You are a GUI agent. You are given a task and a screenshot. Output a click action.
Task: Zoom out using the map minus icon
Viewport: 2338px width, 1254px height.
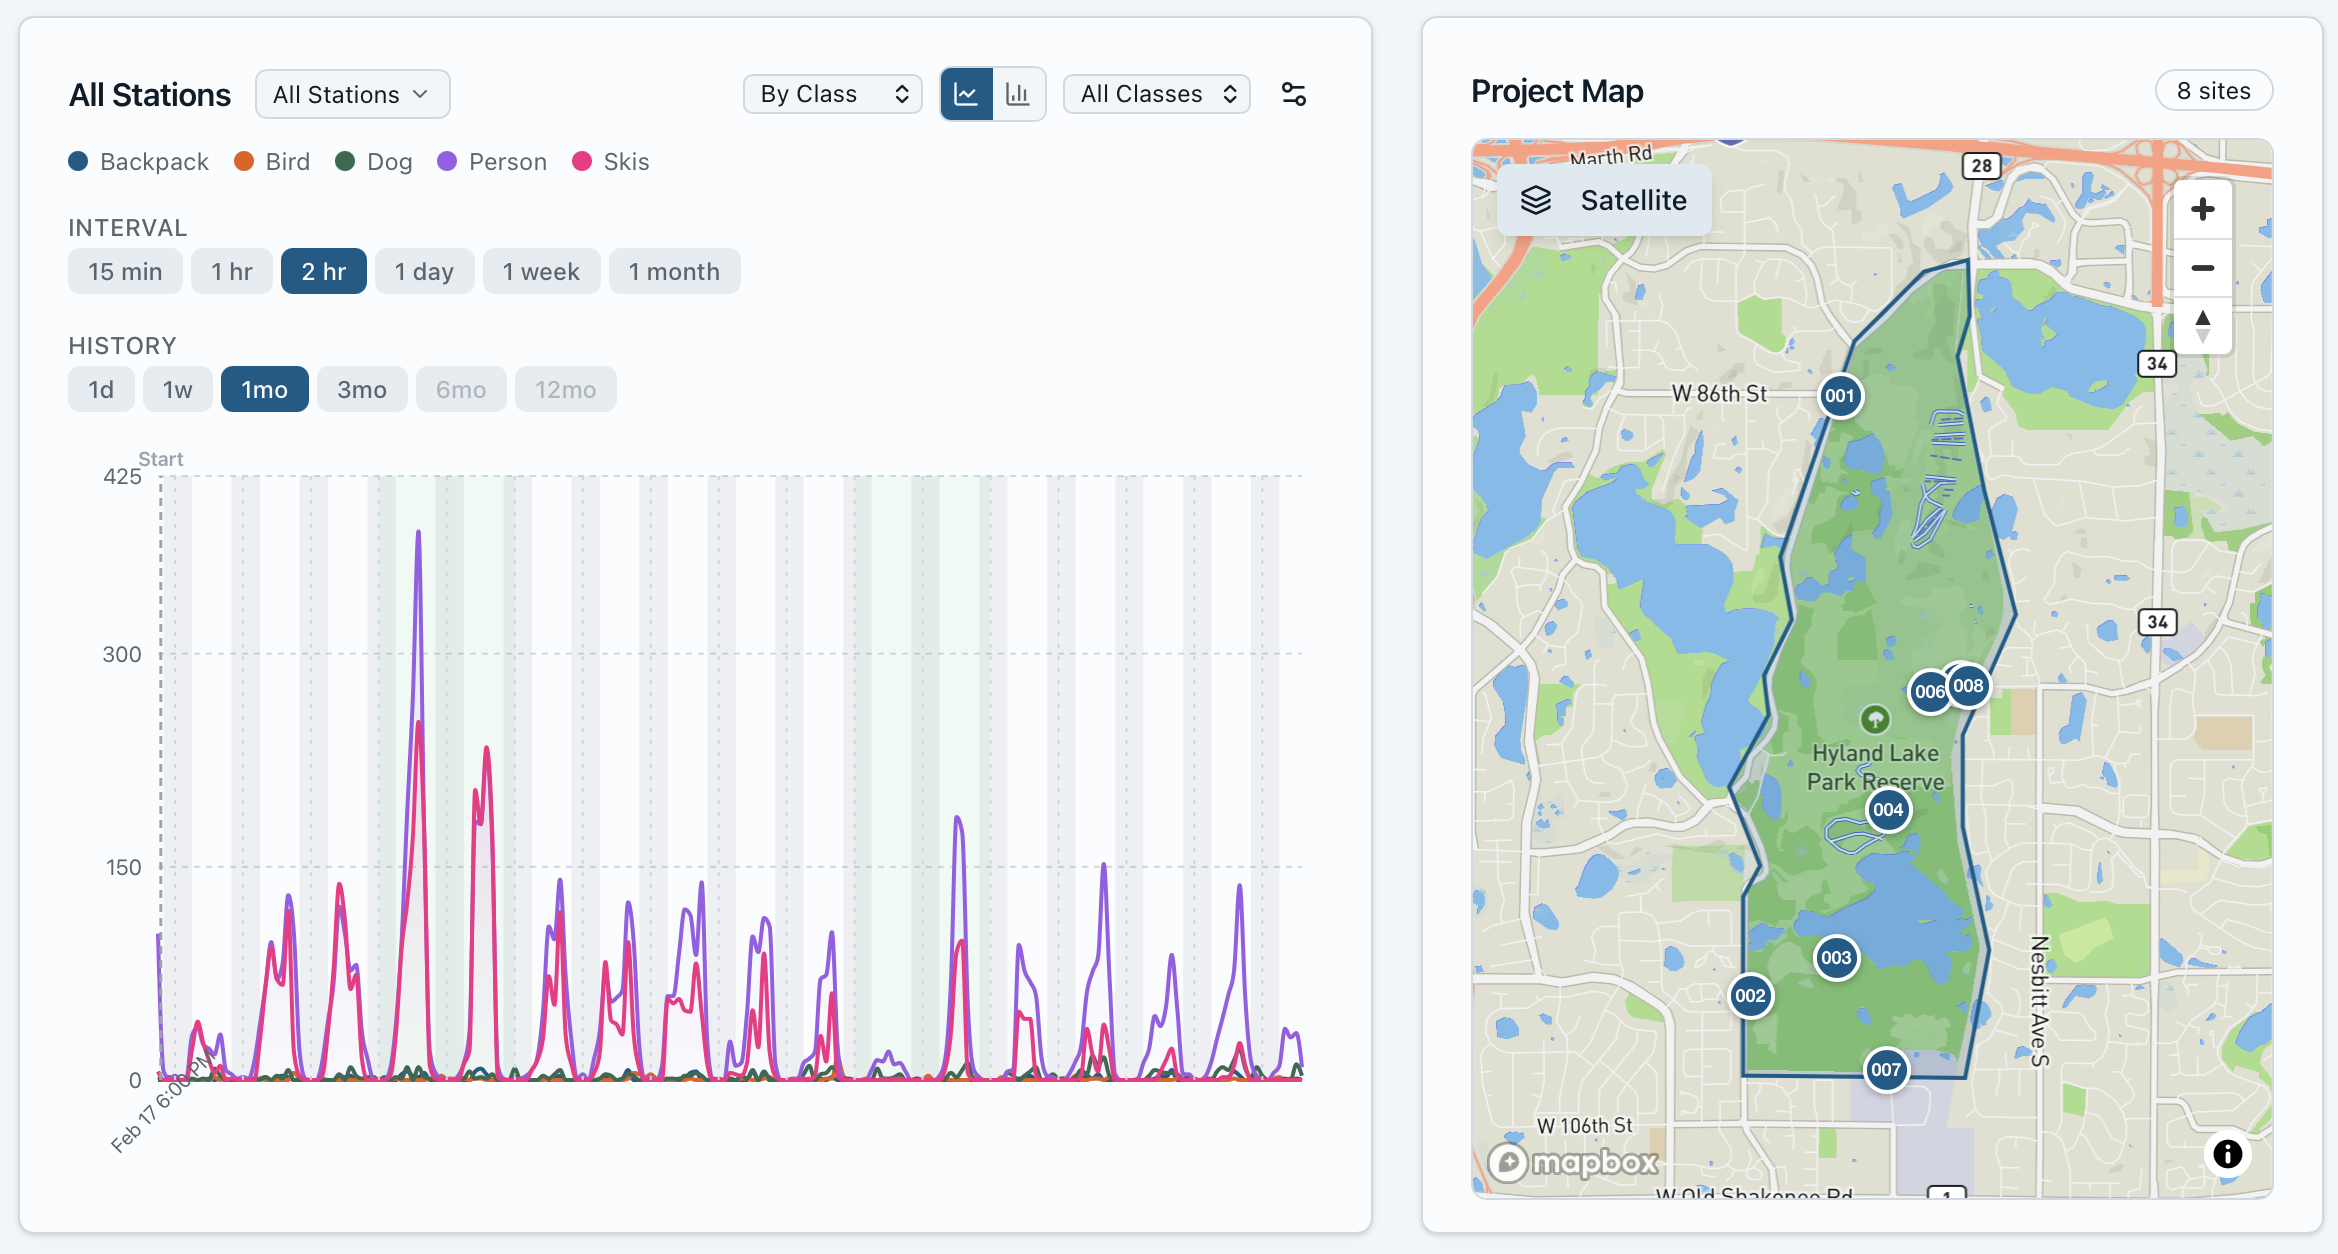click(x=2203, y=267)
